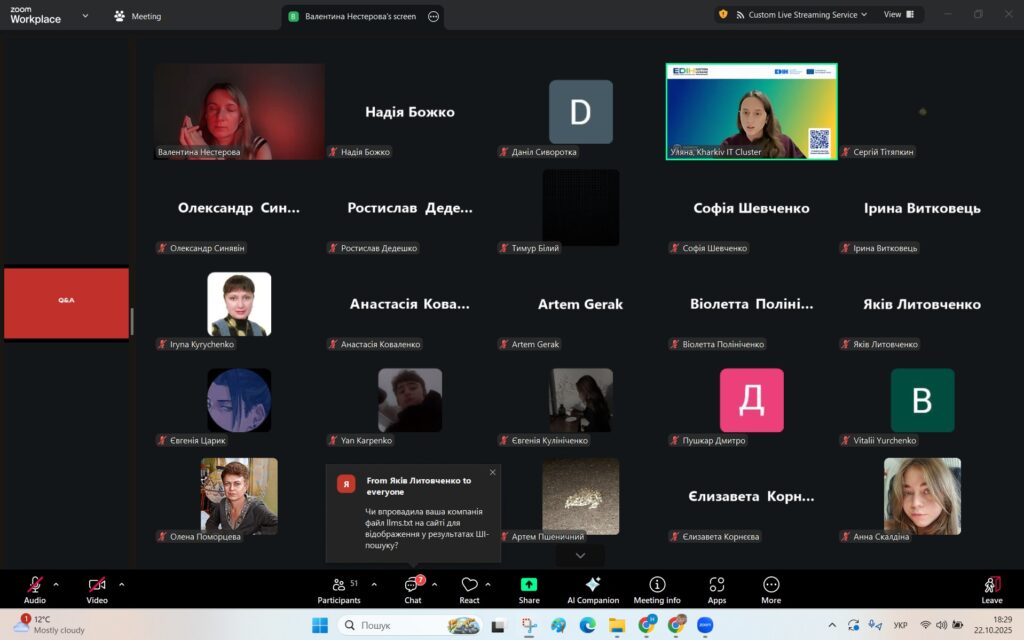Open the Participants panel
Screen dimensions: 1024x640
tap(339, 588)
